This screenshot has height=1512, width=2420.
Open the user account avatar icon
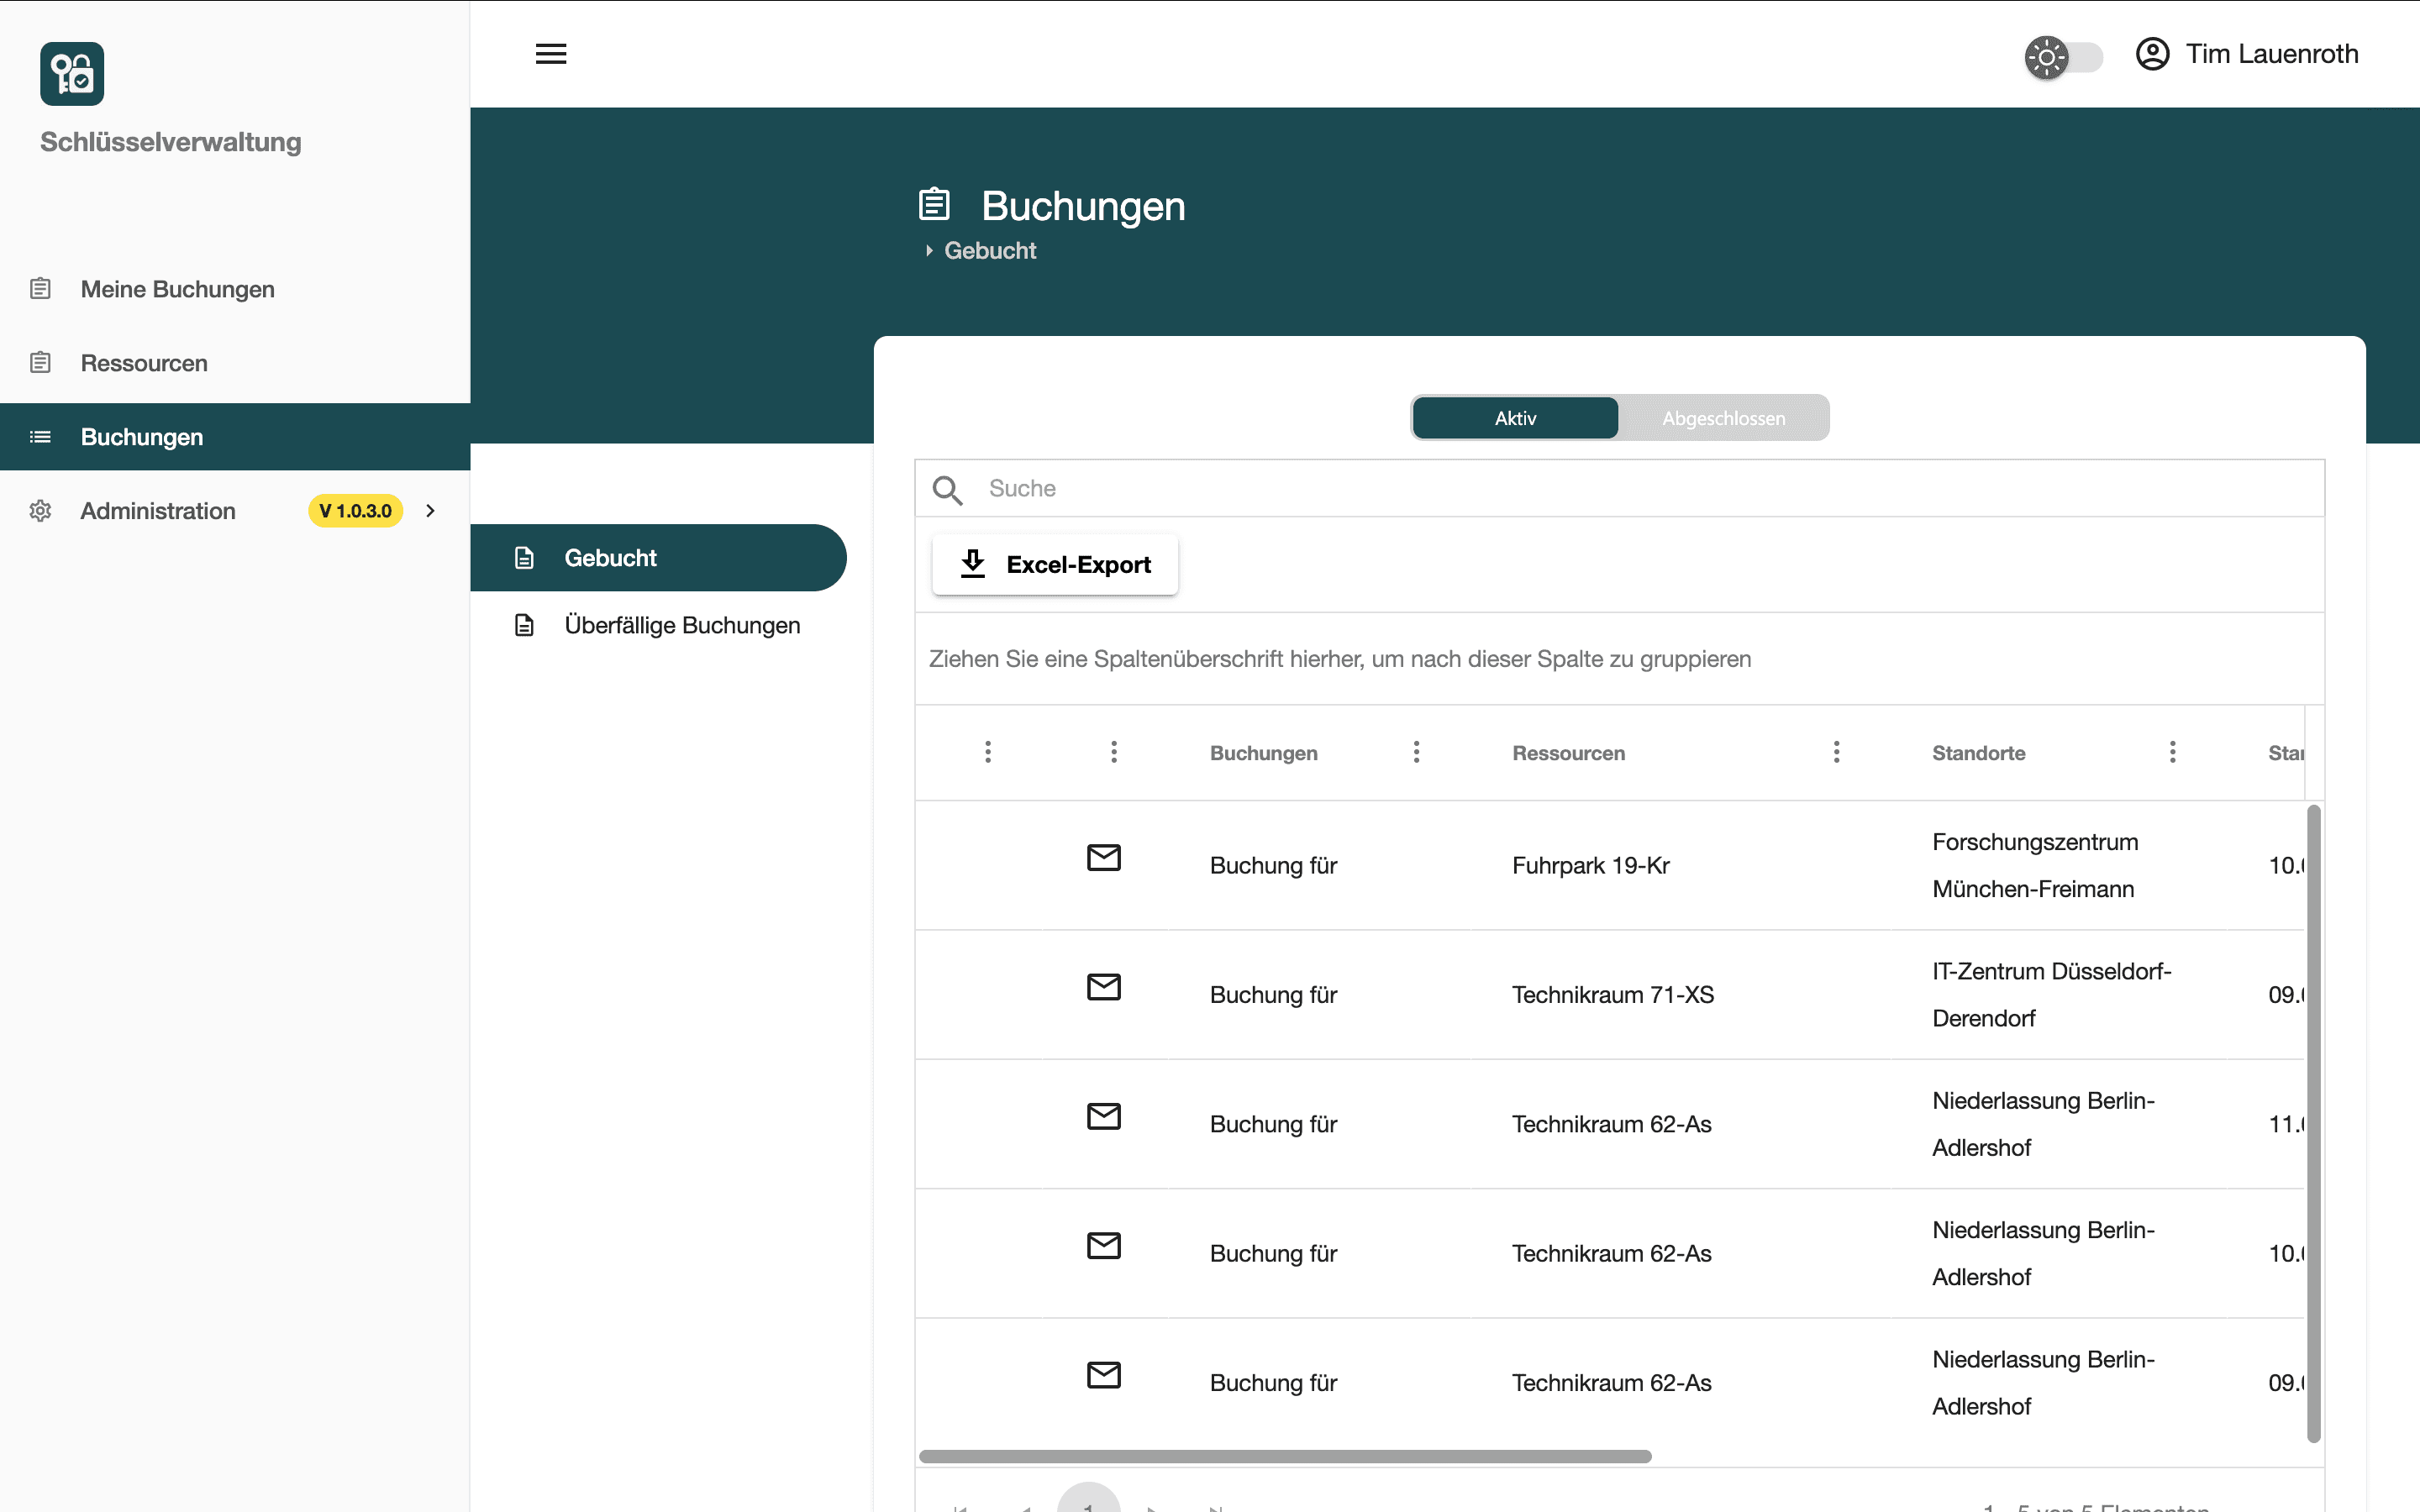click(2152, 54)
